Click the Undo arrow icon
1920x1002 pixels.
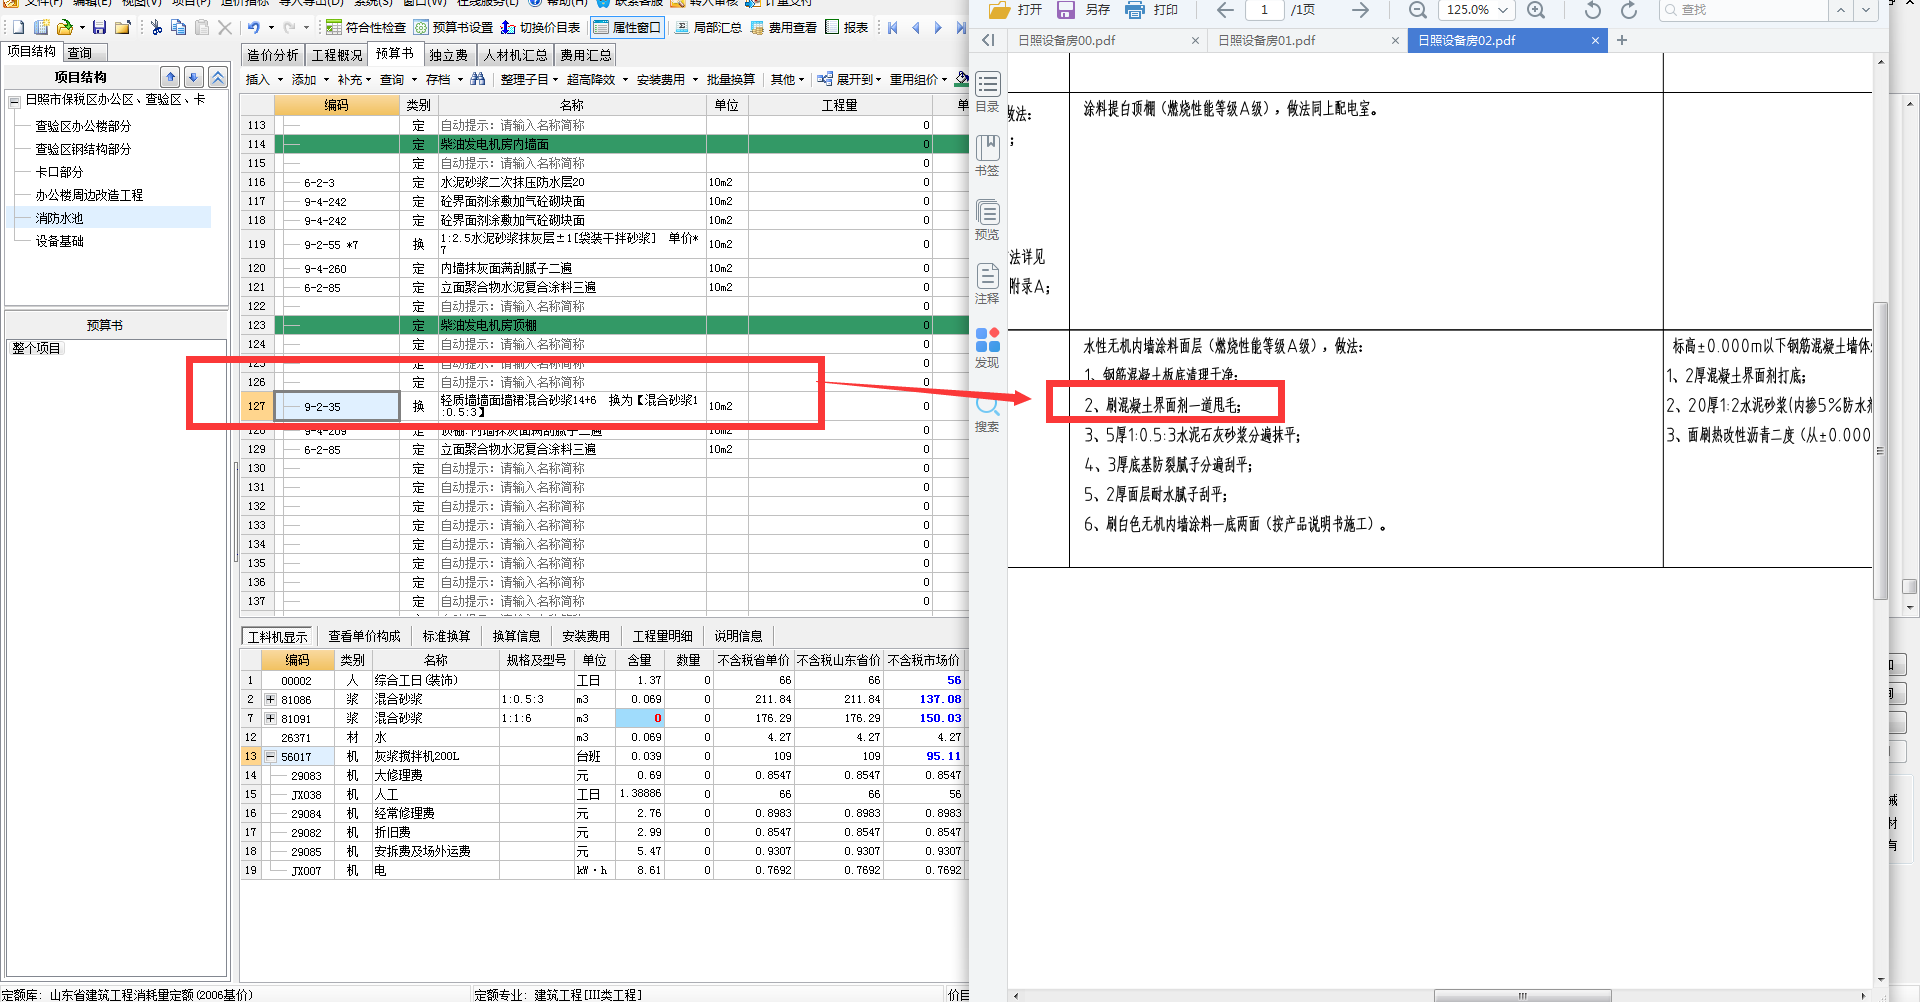point(254,28)
